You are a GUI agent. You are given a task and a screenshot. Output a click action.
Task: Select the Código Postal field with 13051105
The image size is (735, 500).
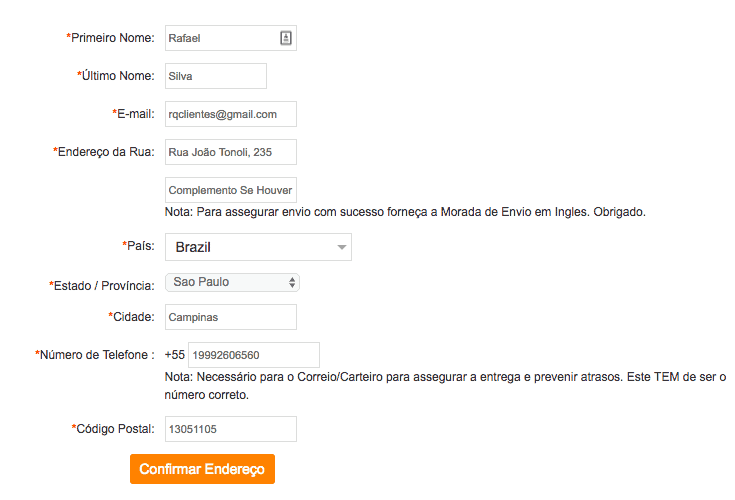(x=231, y=429)
